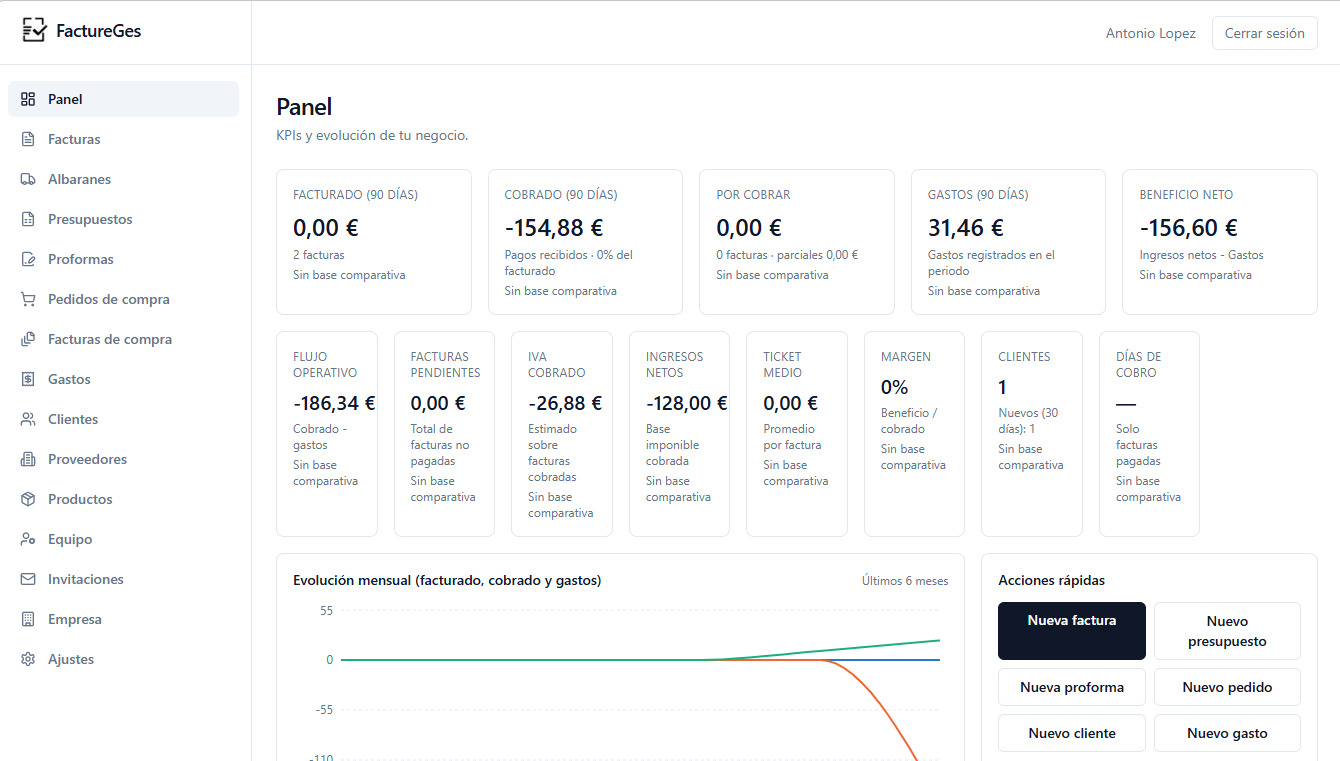Click the Margen 0% value

pos(894,388)
